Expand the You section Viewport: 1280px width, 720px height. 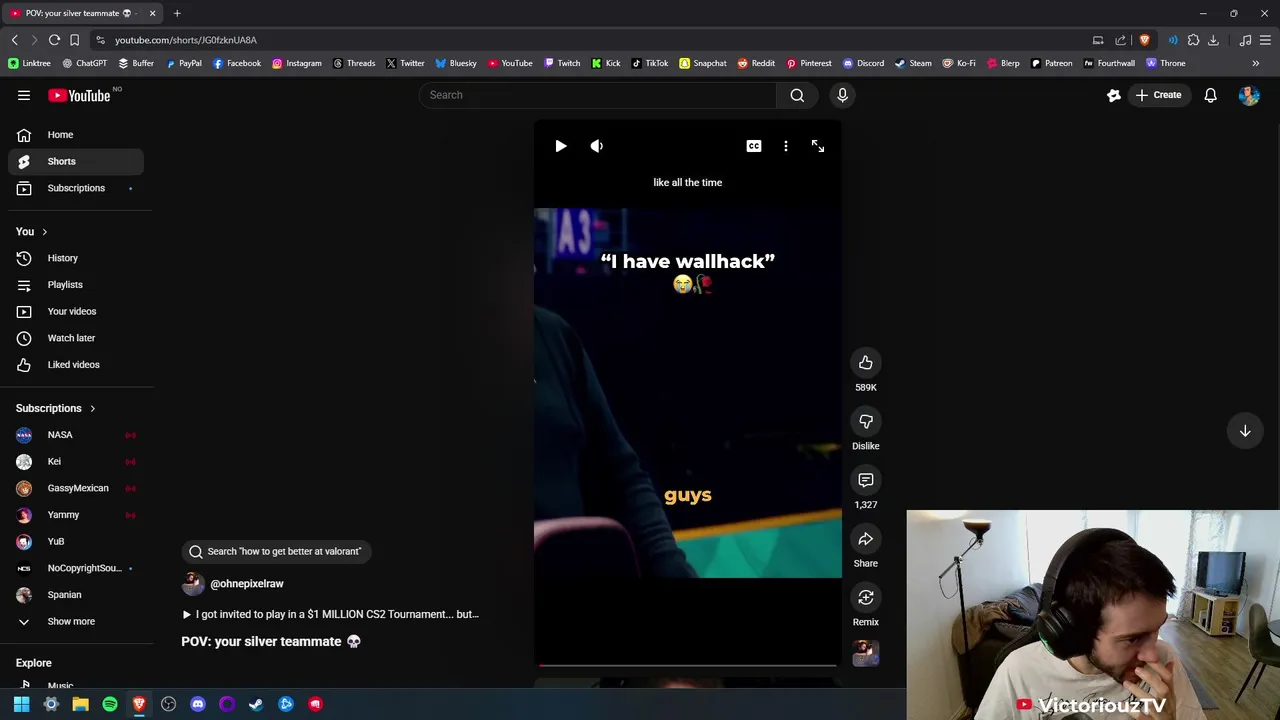coord(32,232)
